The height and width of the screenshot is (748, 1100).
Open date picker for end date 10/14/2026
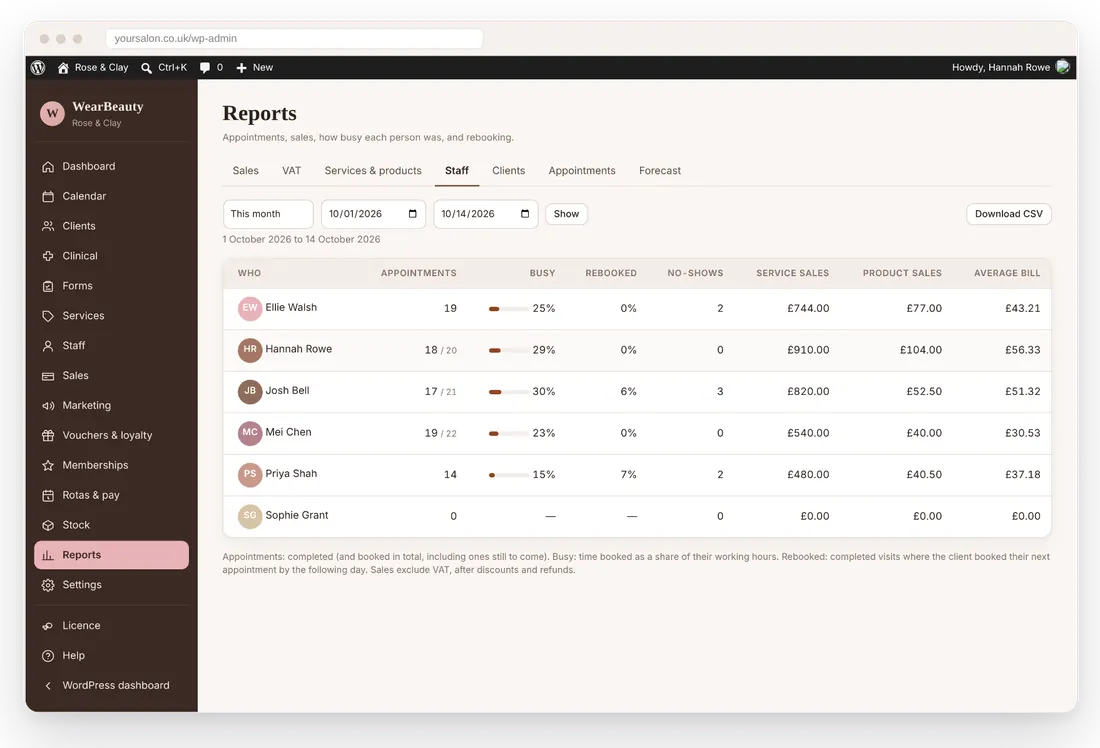coord(525,214)
